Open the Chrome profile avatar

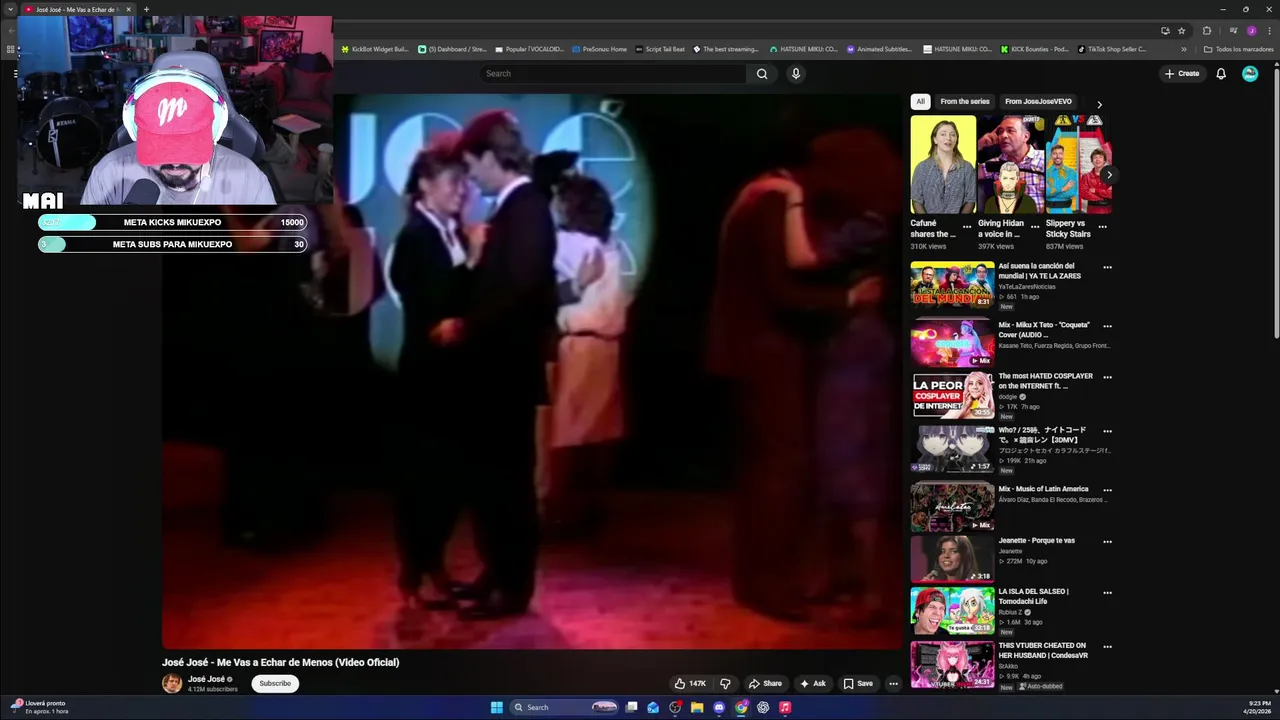[x=1251, y=31]
